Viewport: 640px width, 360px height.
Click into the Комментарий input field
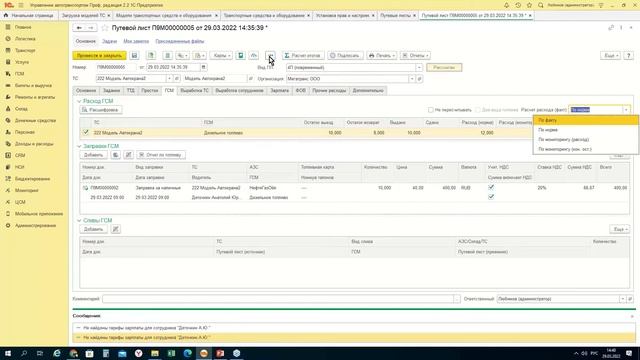(278, 299)
